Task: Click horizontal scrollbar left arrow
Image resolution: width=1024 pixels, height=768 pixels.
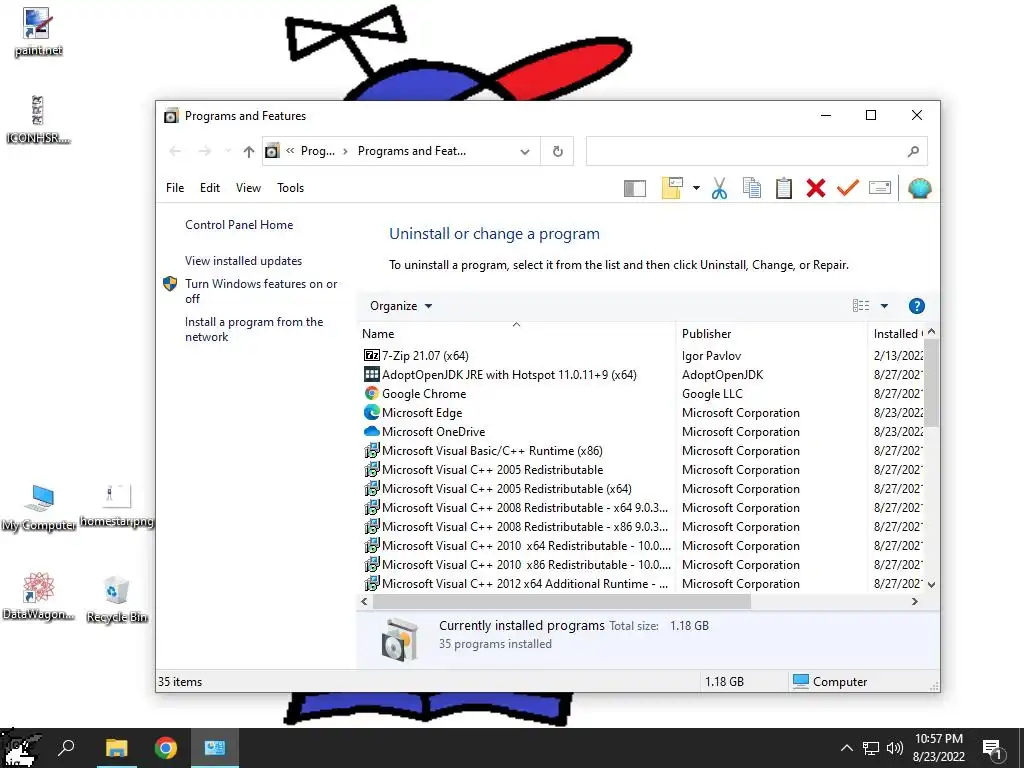Action: click(x=364, y=601)
